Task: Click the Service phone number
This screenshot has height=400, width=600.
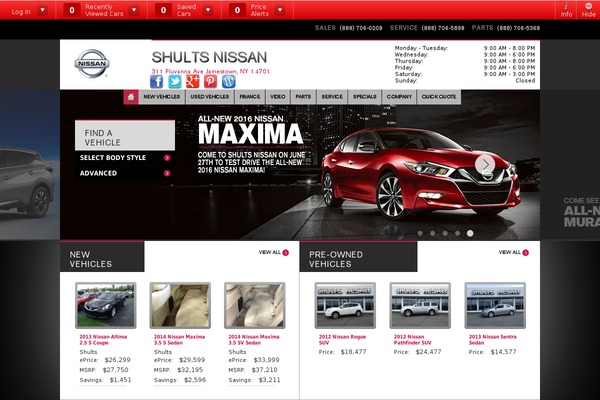Action: [443, 28]
